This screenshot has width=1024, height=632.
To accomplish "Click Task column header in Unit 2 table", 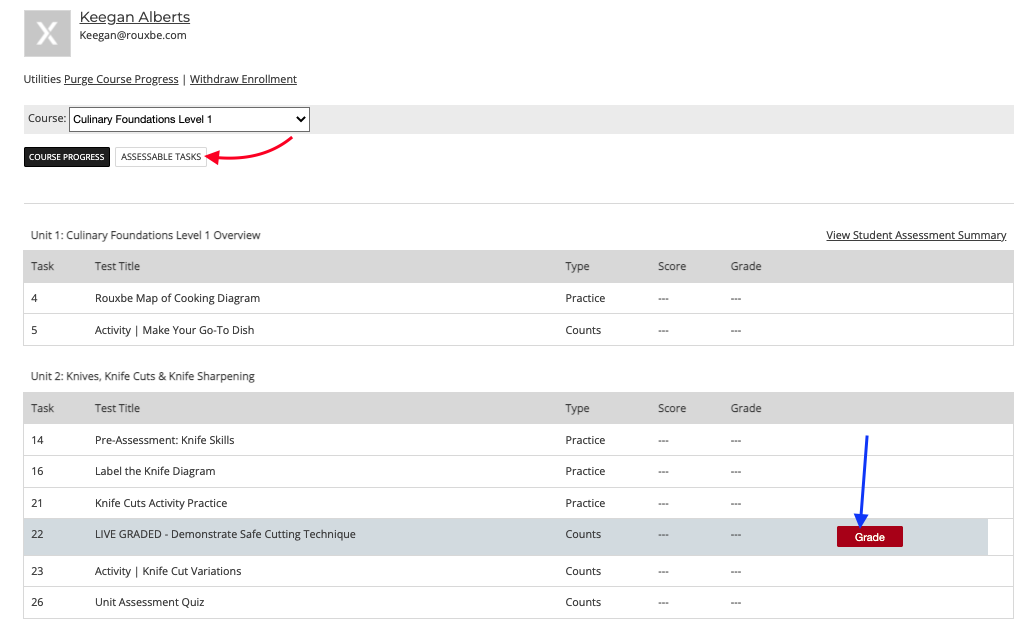I will coord(42,408).
